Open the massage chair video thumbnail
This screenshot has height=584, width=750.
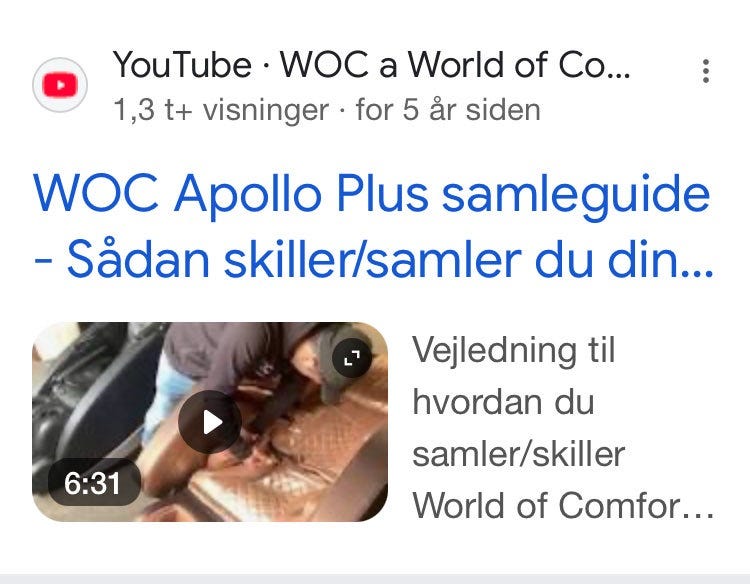coord(210,422)
